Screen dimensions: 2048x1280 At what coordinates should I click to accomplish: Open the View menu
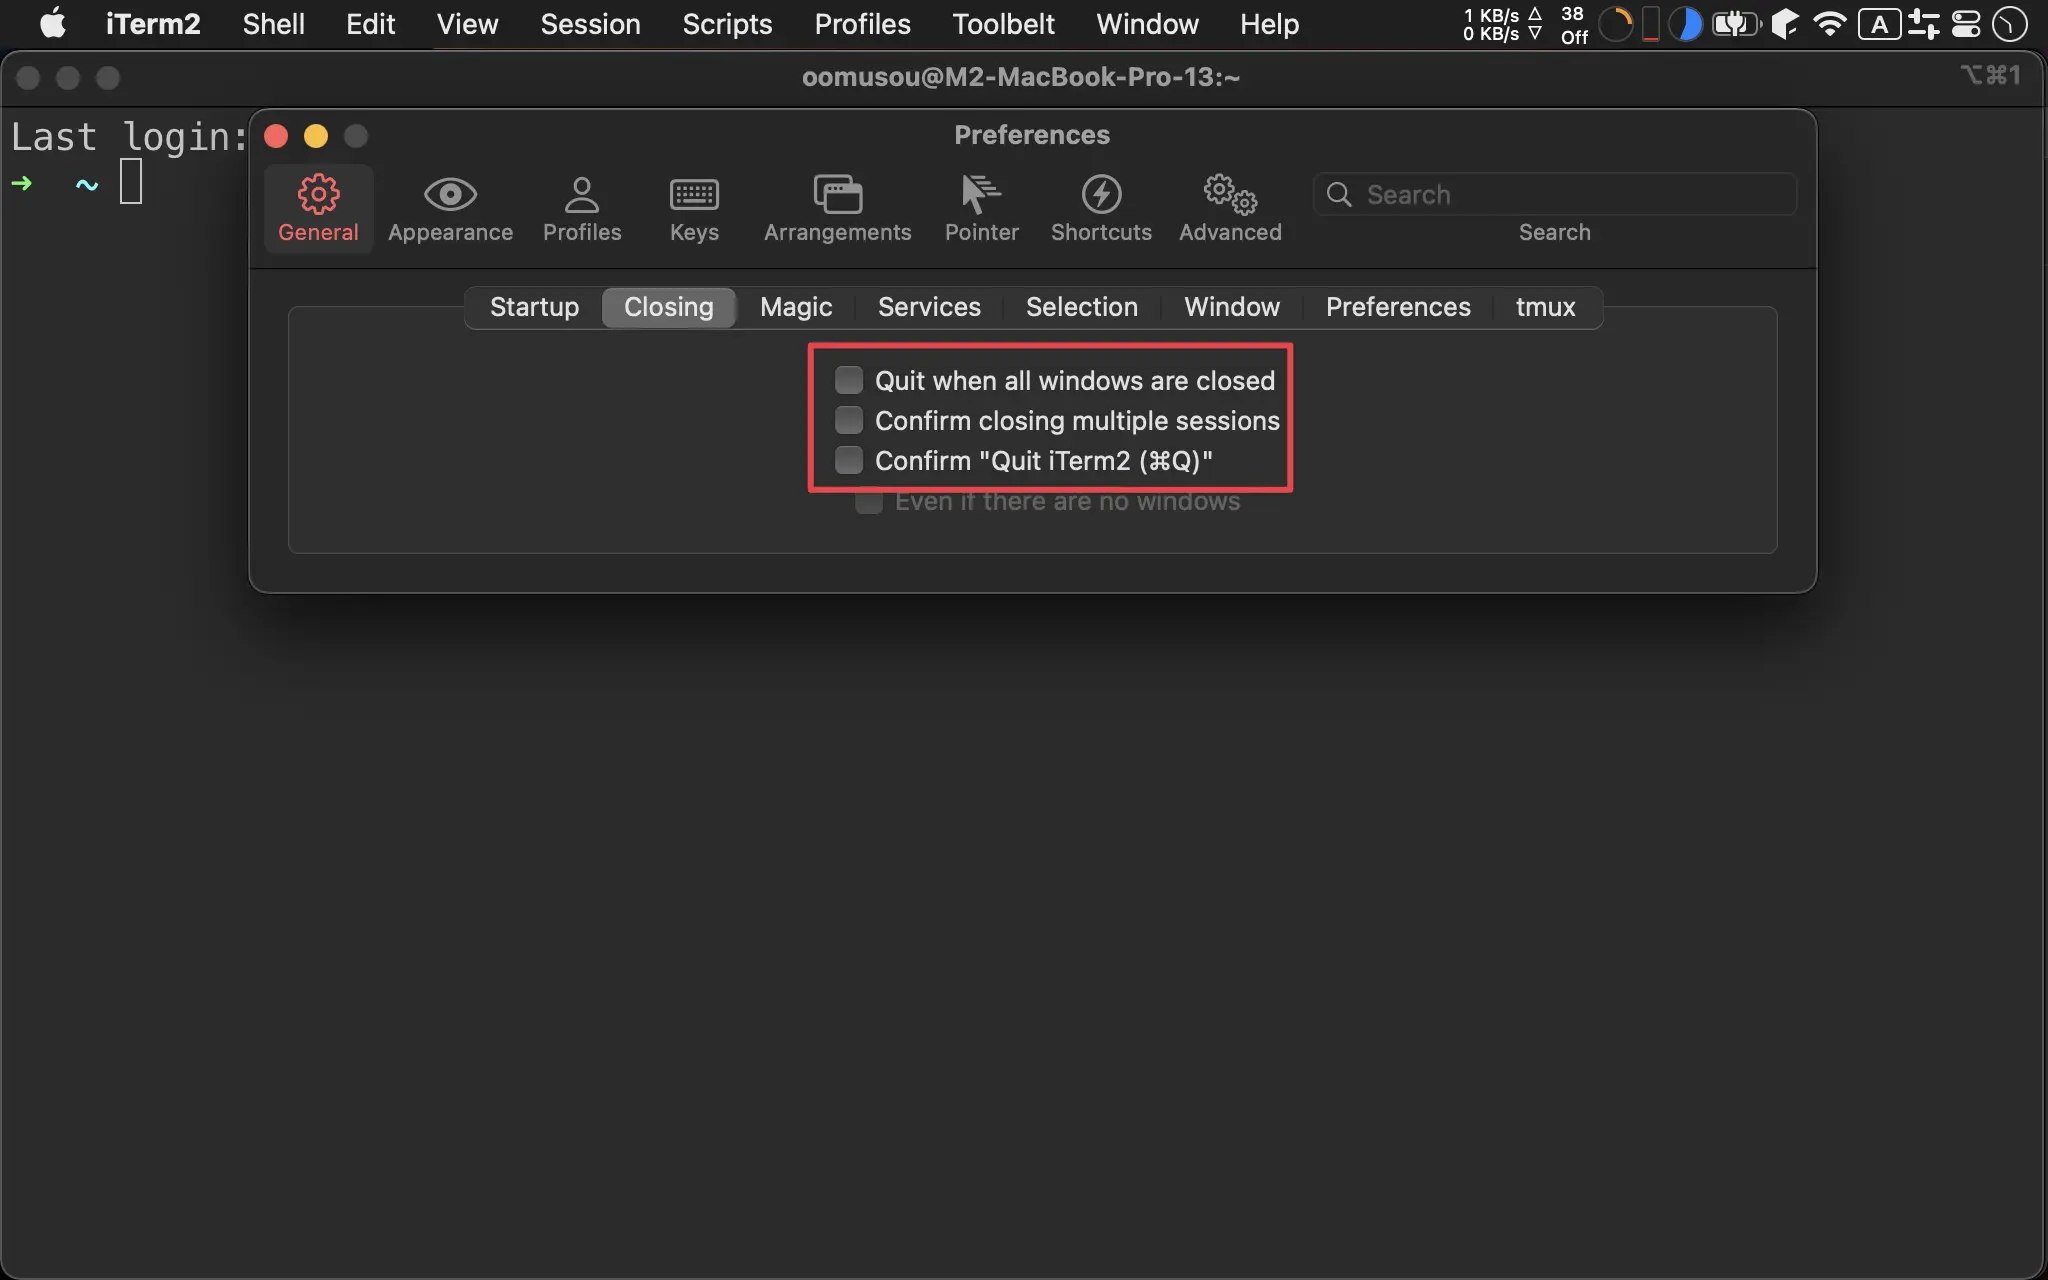coord(467,24)
